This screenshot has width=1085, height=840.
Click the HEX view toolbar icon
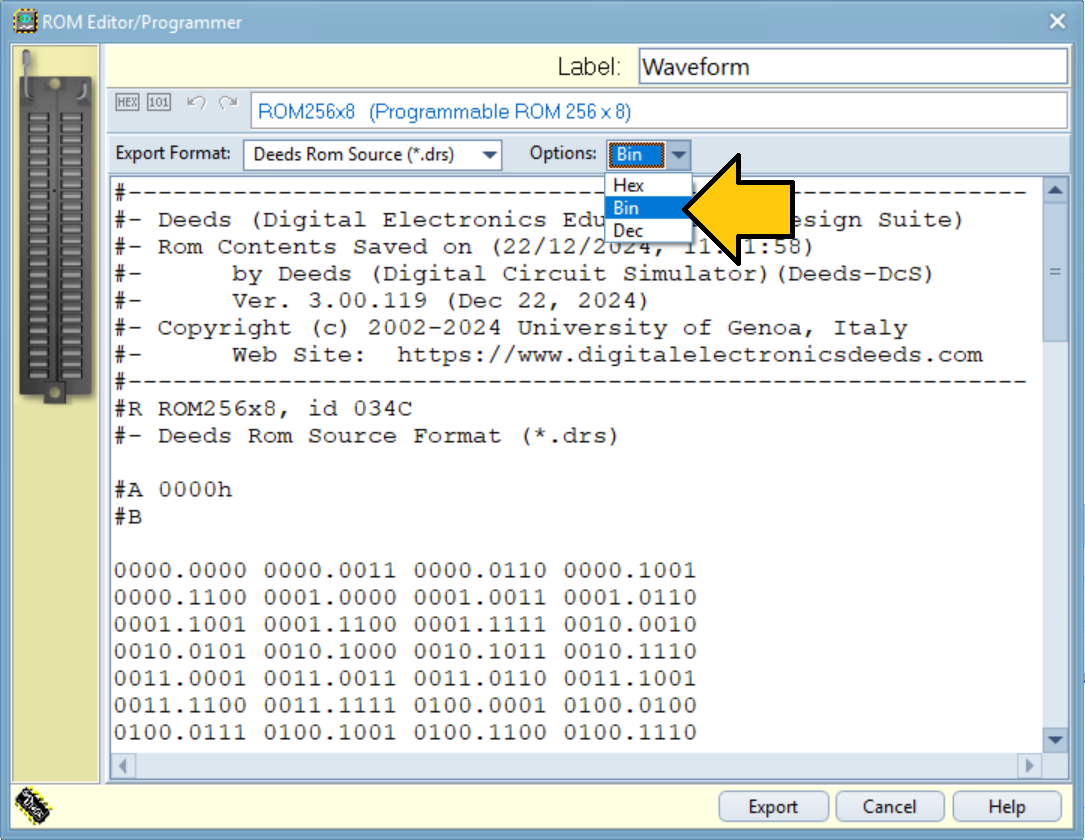click(127, 102)
